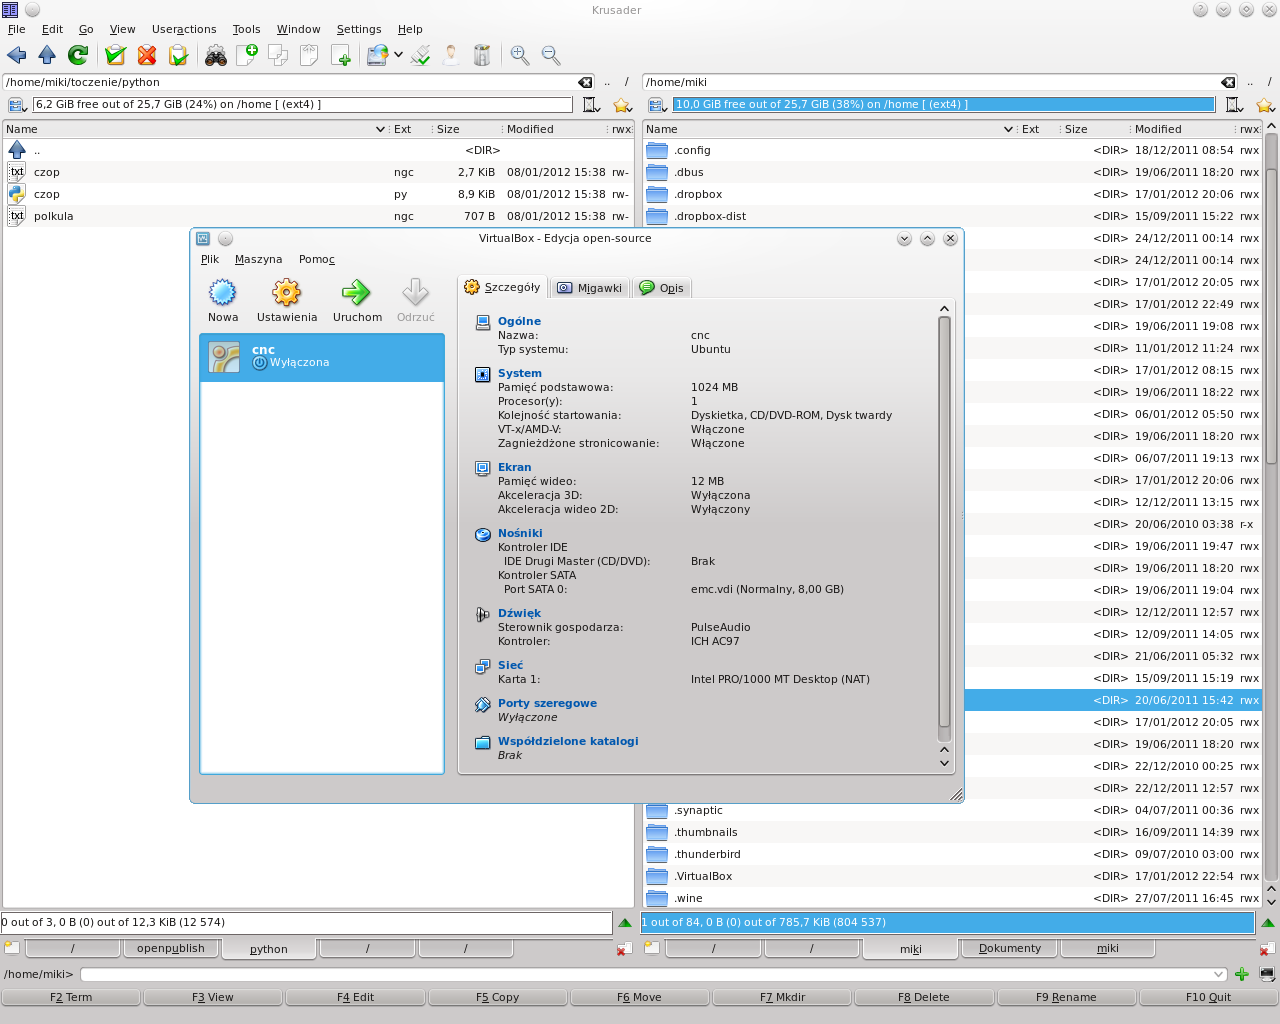Click the plug with green check icon
The width and height of the screenshot is (1280, 1024).
tap(421, 55)
